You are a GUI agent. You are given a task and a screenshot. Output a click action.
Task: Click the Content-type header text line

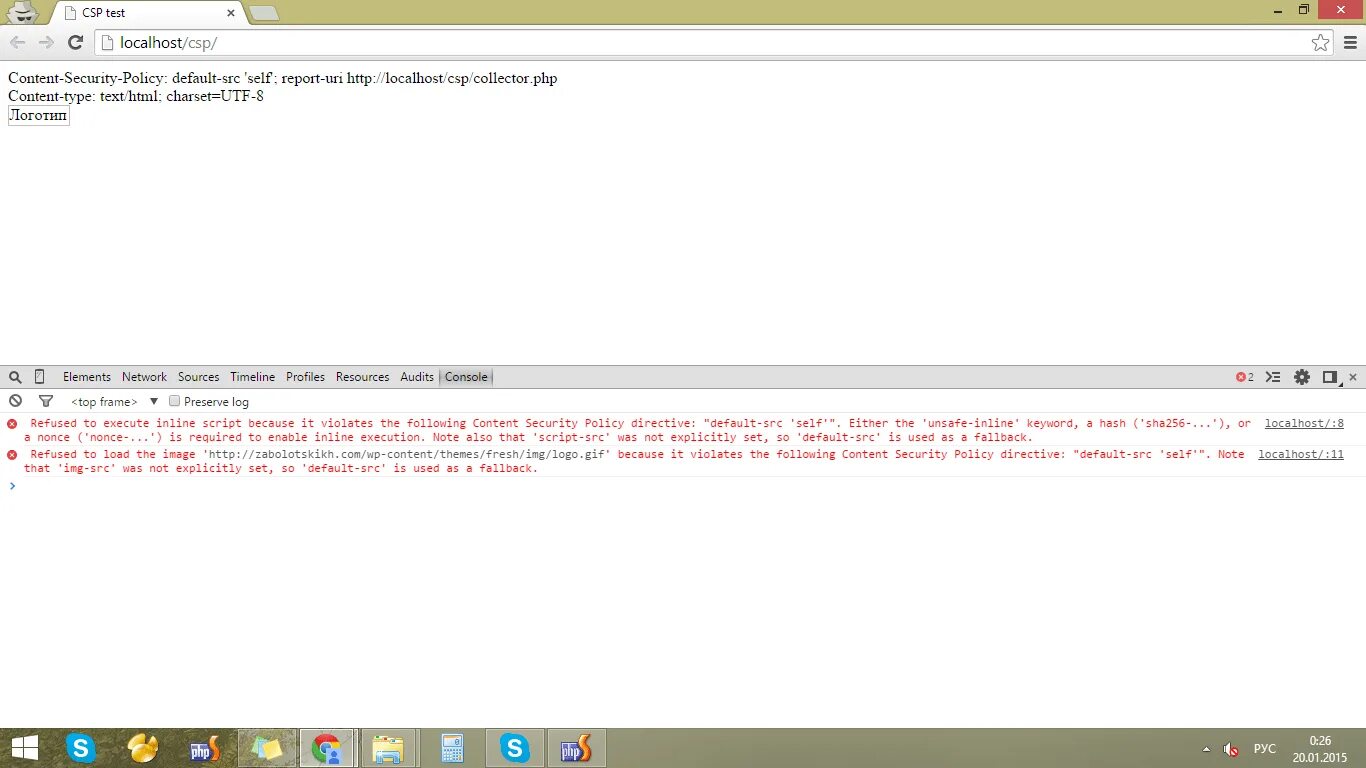click(136, 96)
